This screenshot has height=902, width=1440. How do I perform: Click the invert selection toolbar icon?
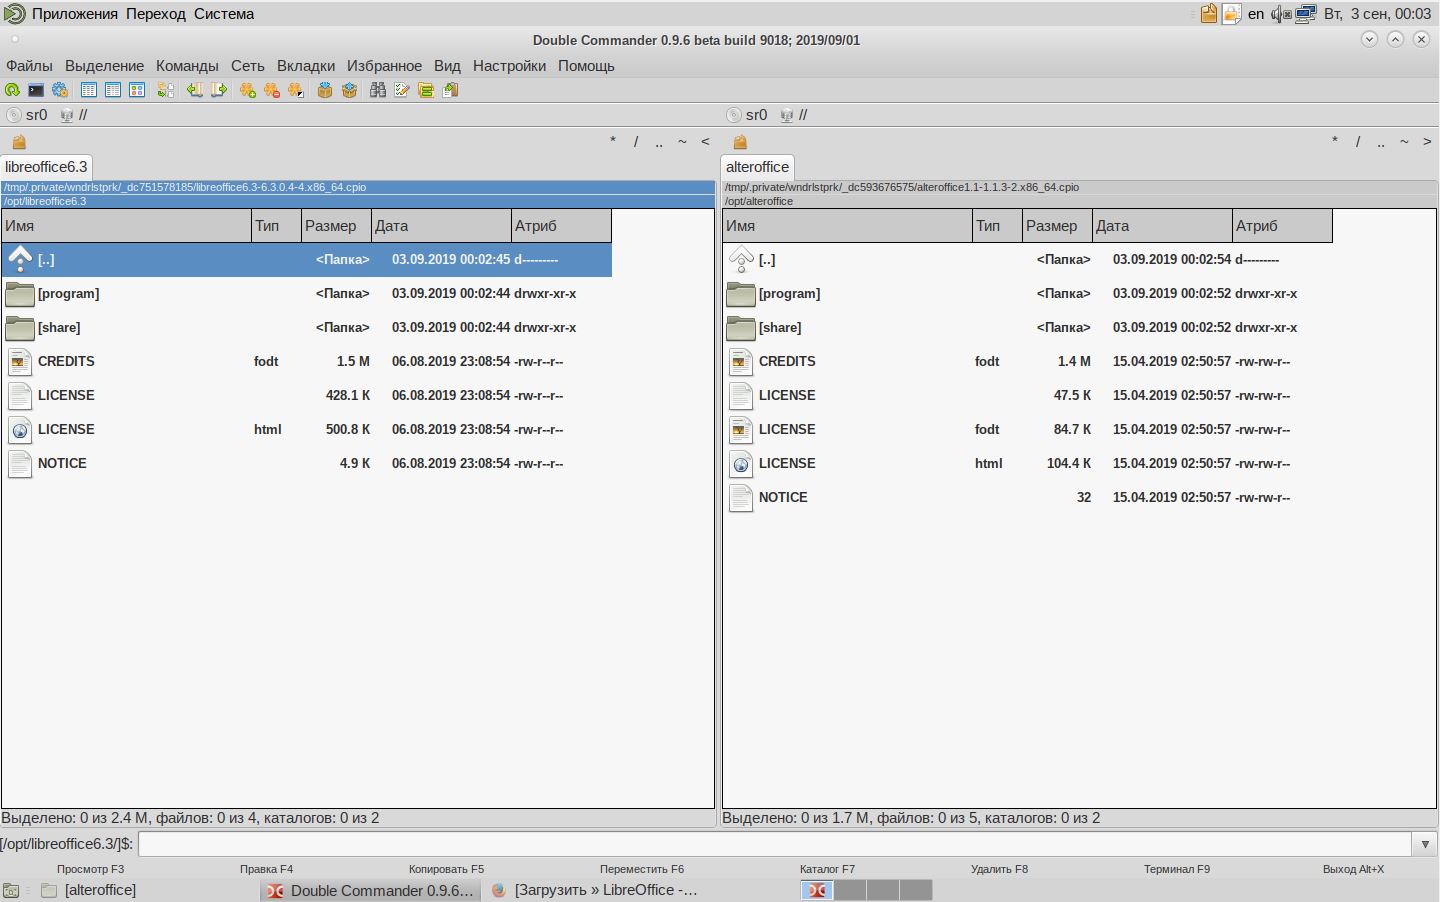pyautogui.click(x=296, y=90)
